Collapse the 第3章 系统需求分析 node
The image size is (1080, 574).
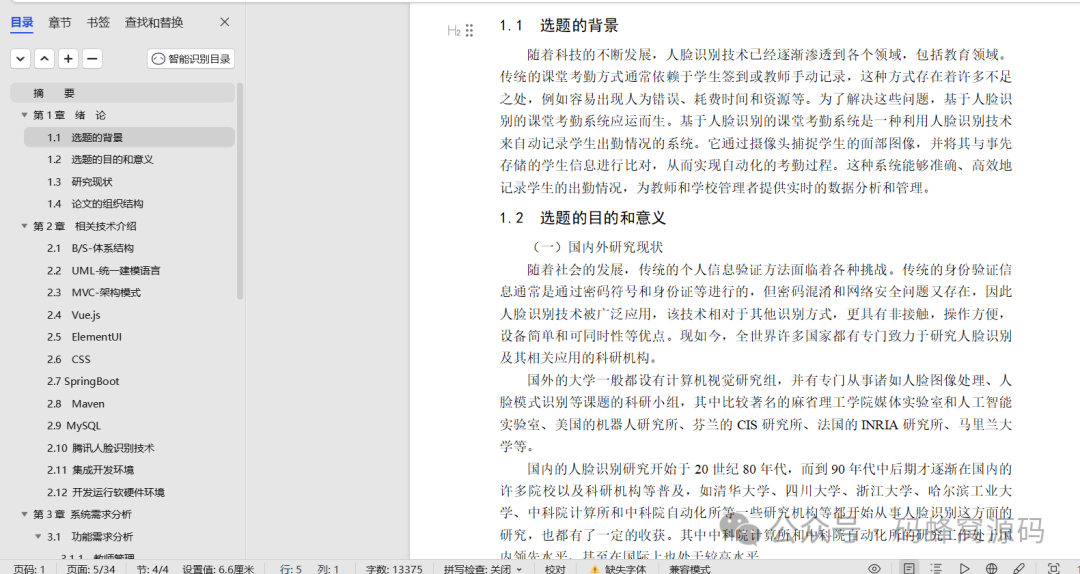point(25,514)
